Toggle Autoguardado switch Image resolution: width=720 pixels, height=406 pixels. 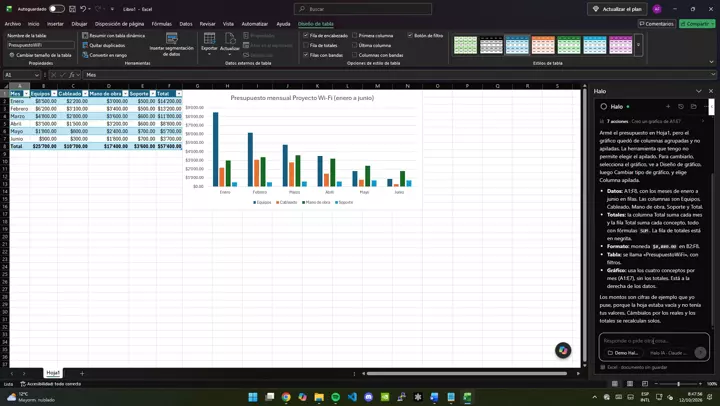pos(56,9)
